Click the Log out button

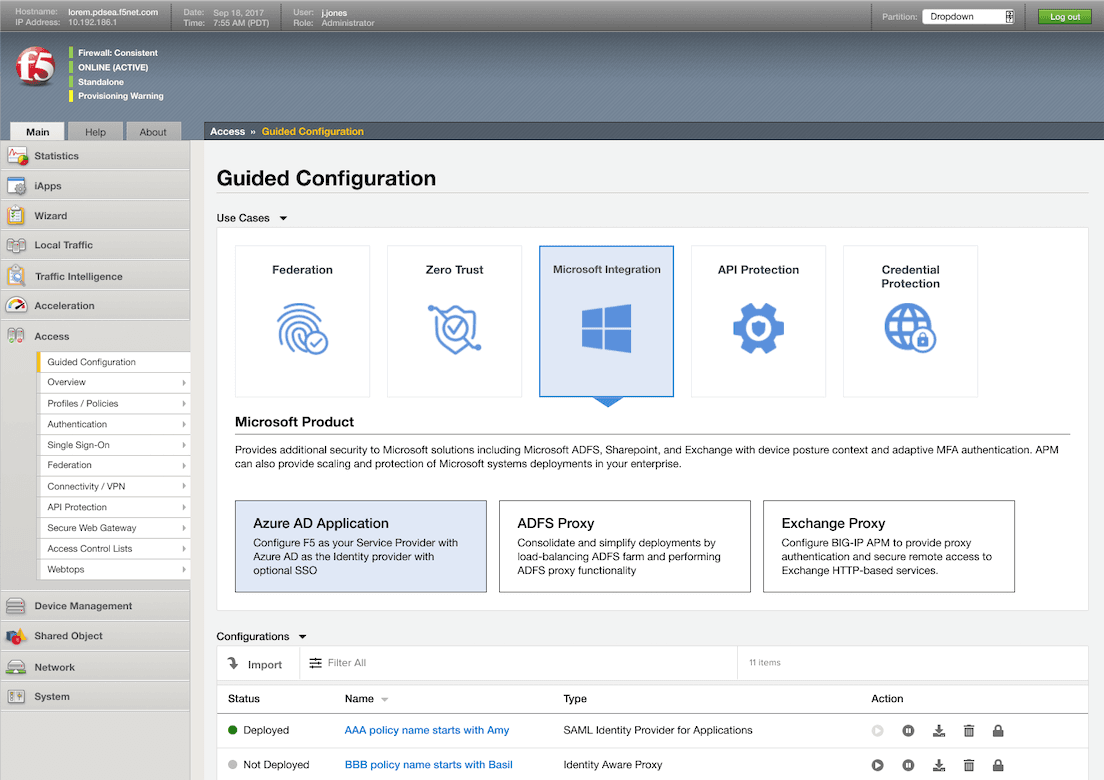[1065, 17]
